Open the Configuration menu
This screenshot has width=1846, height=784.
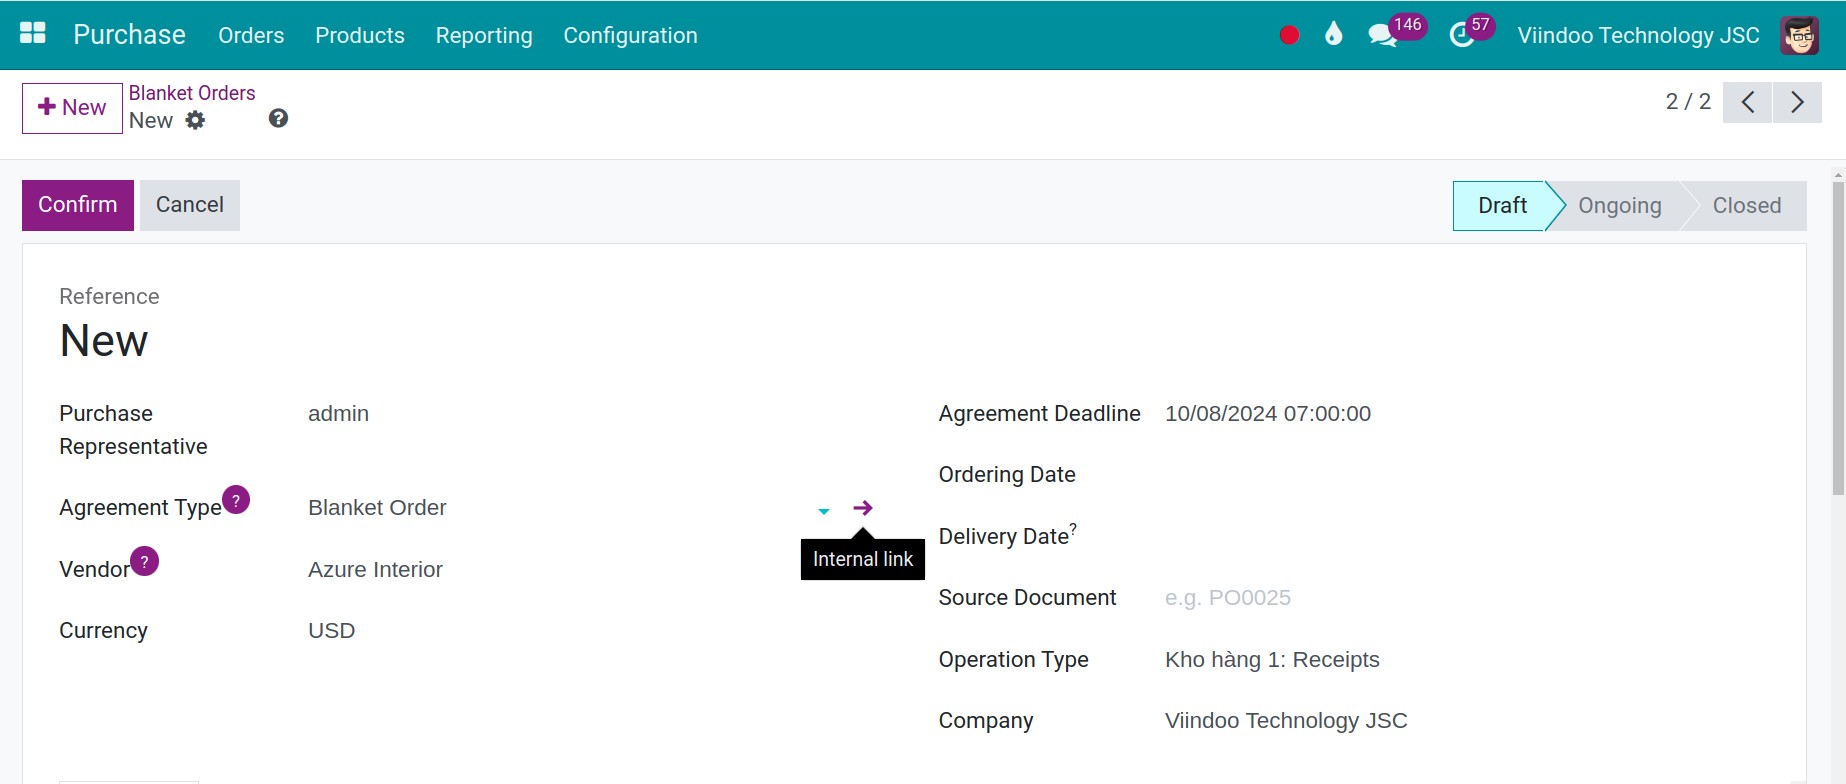[x=630, y=35]
